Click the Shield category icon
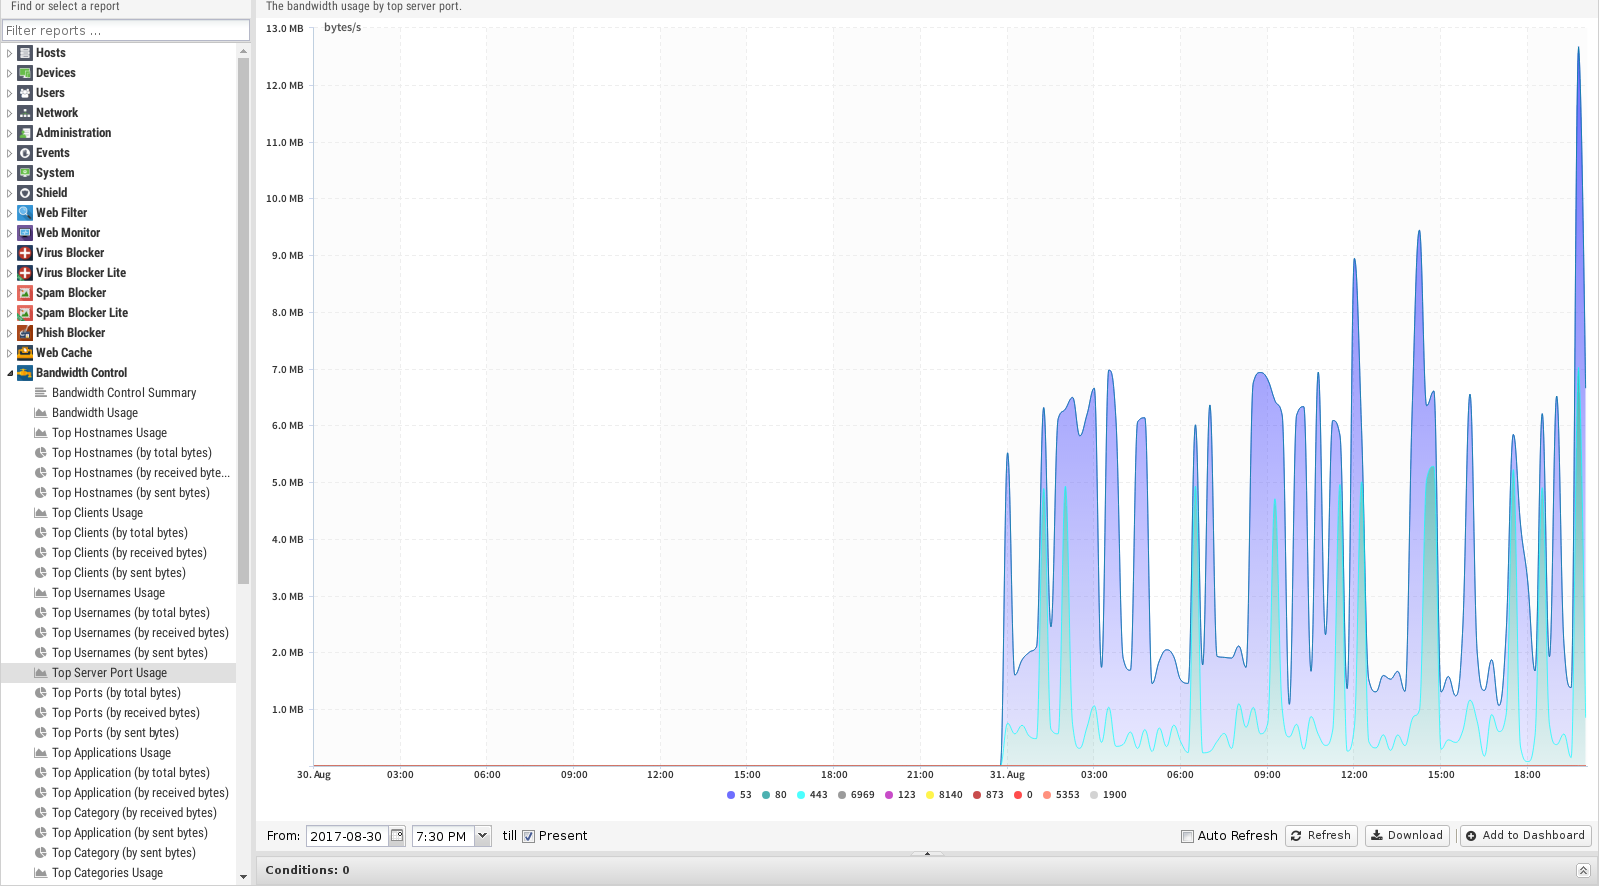1599x886 pixels. [25, 193]
